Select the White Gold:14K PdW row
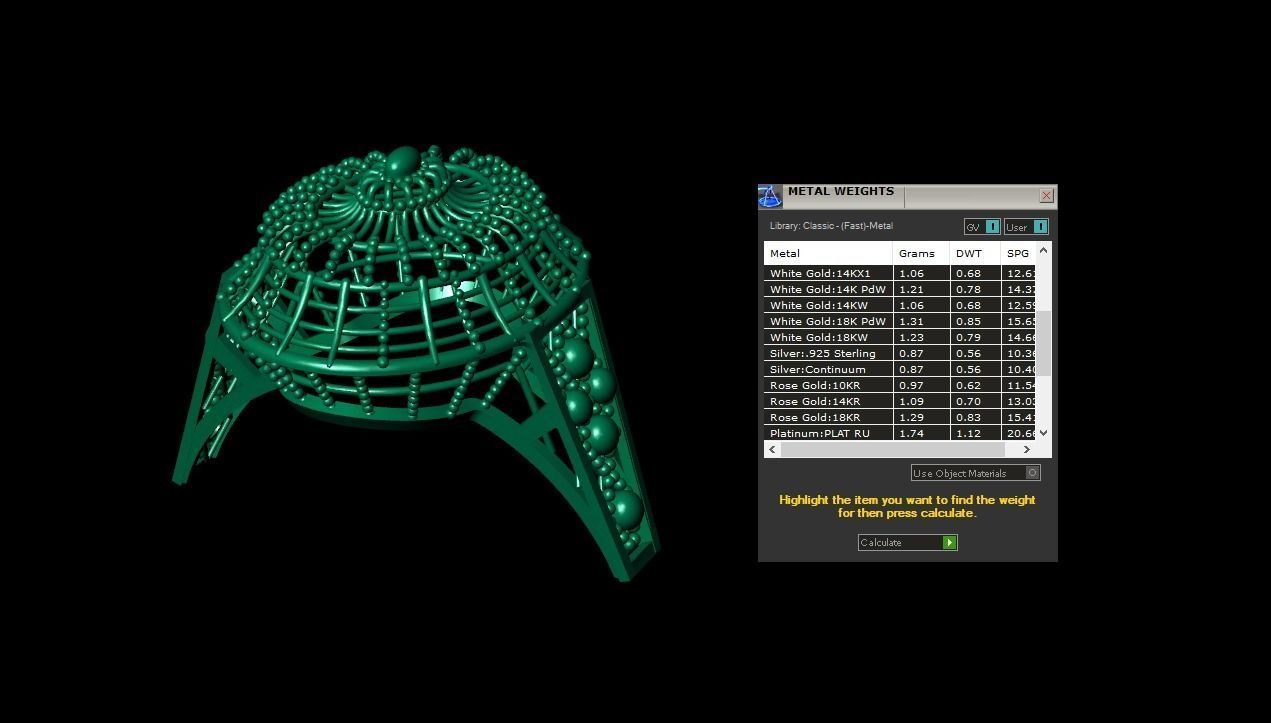 click(x=900, y=289)
